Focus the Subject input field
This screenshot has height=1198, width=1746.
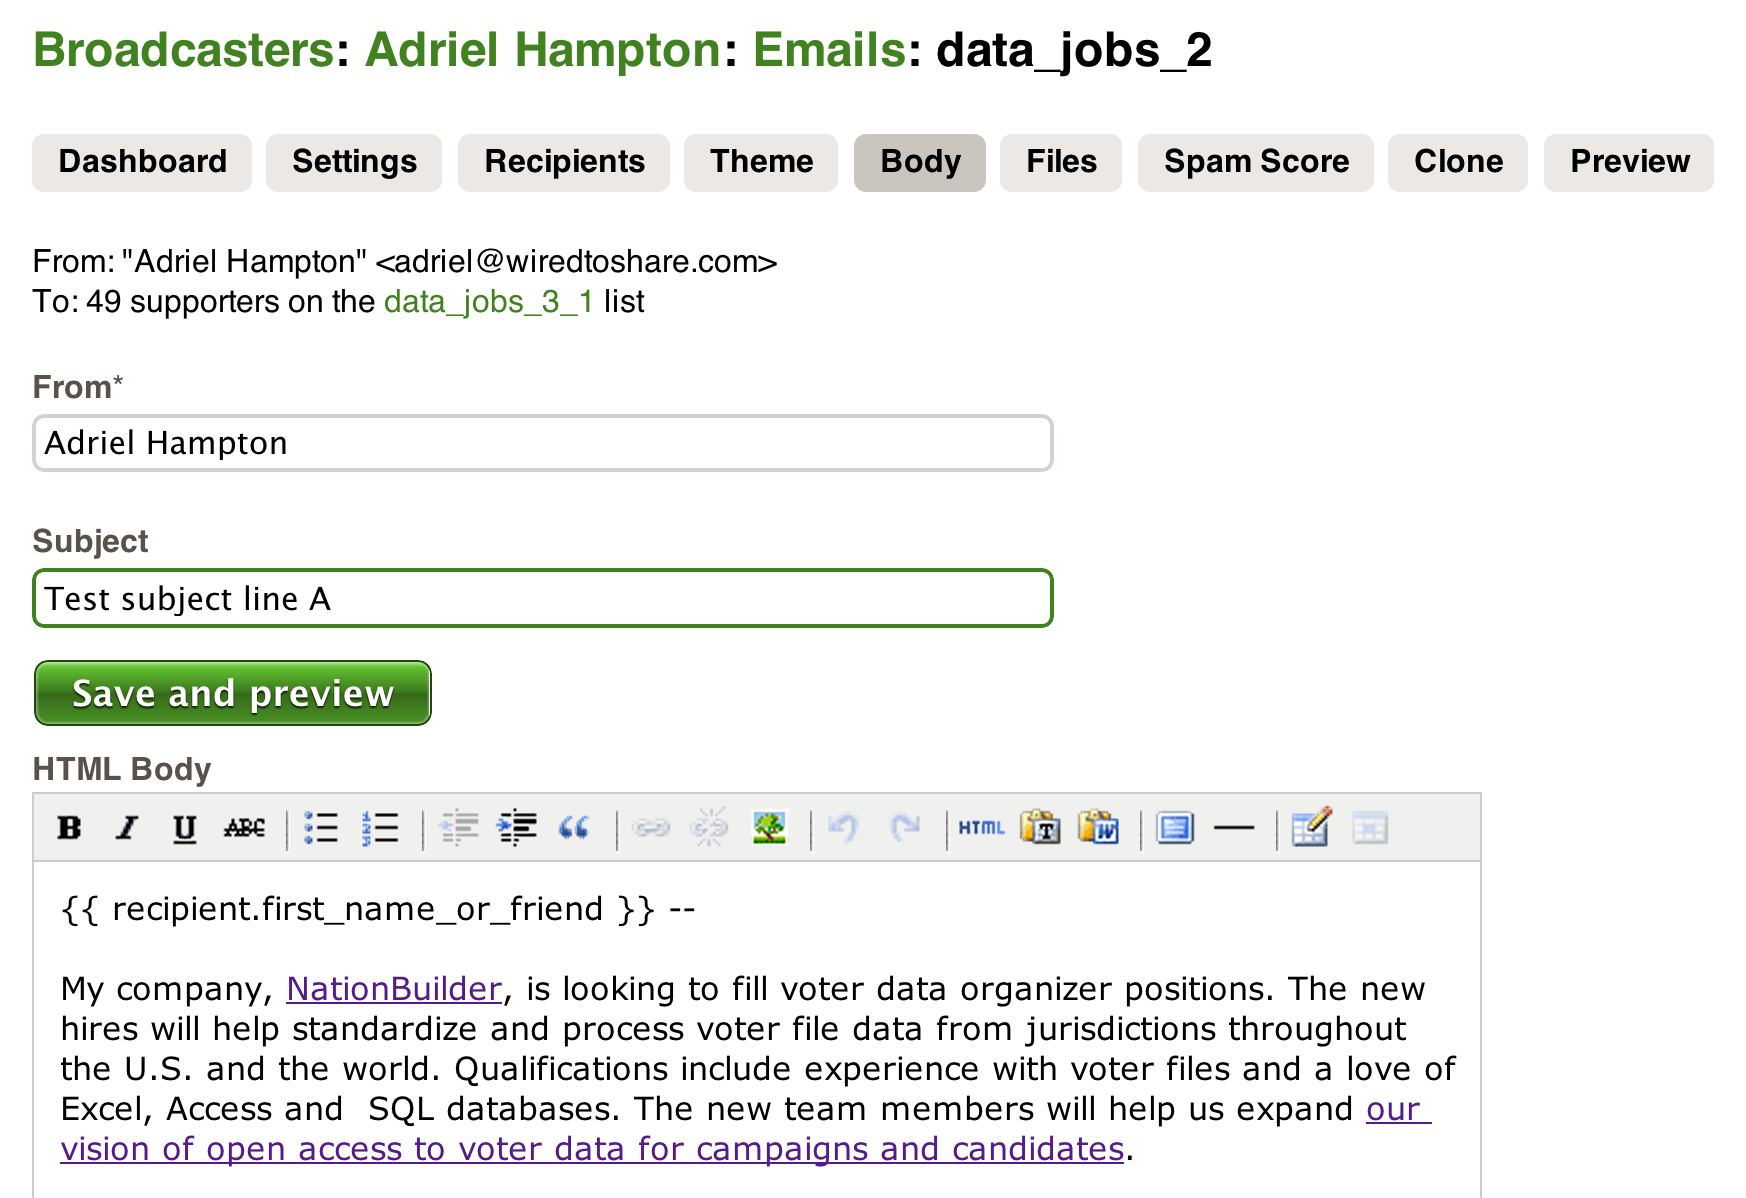point(543,598)
